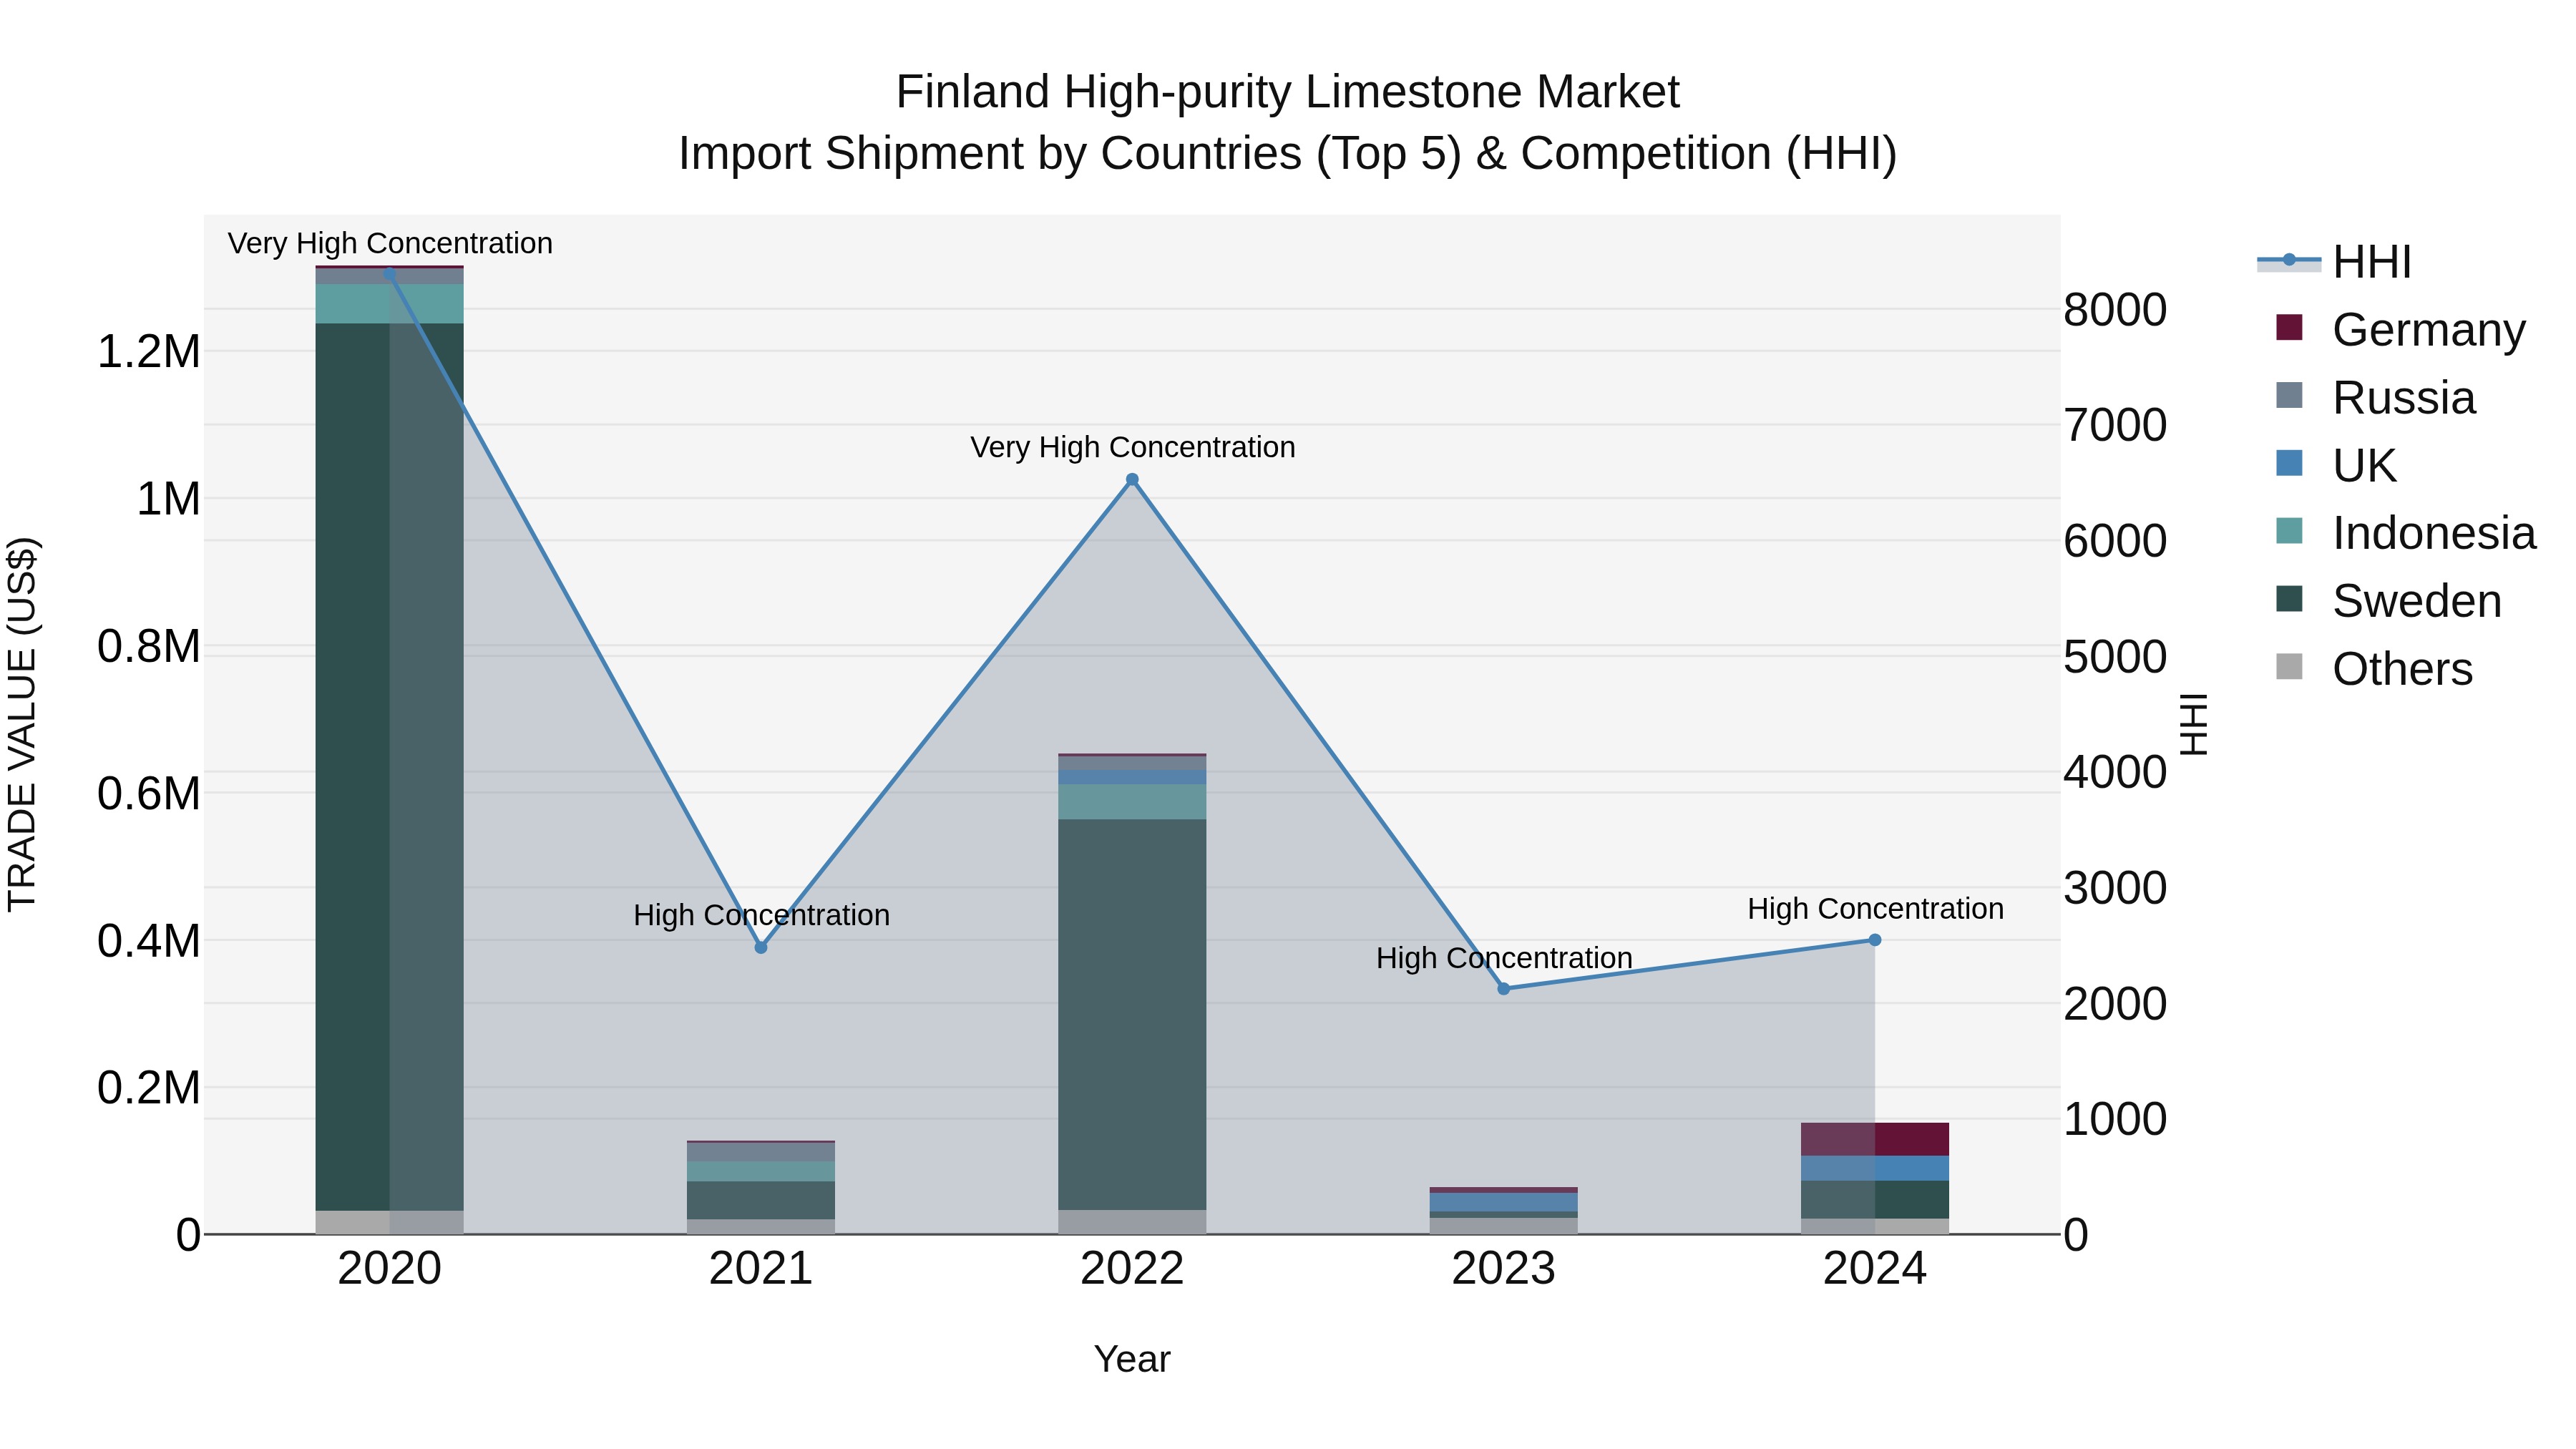The image size is (2576, 1449).
Task: Select the 2023 HHI data point
Action: 1504,989
